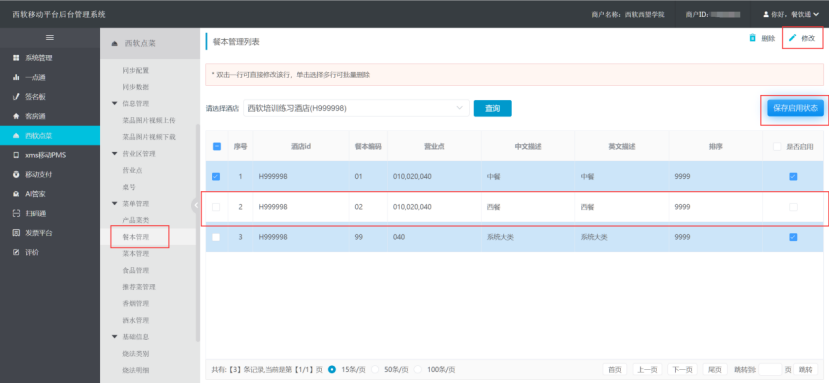The image size is (830, 383).
Task: Click the 跳转到 page number input field
Action: click(x=770, y=370)
